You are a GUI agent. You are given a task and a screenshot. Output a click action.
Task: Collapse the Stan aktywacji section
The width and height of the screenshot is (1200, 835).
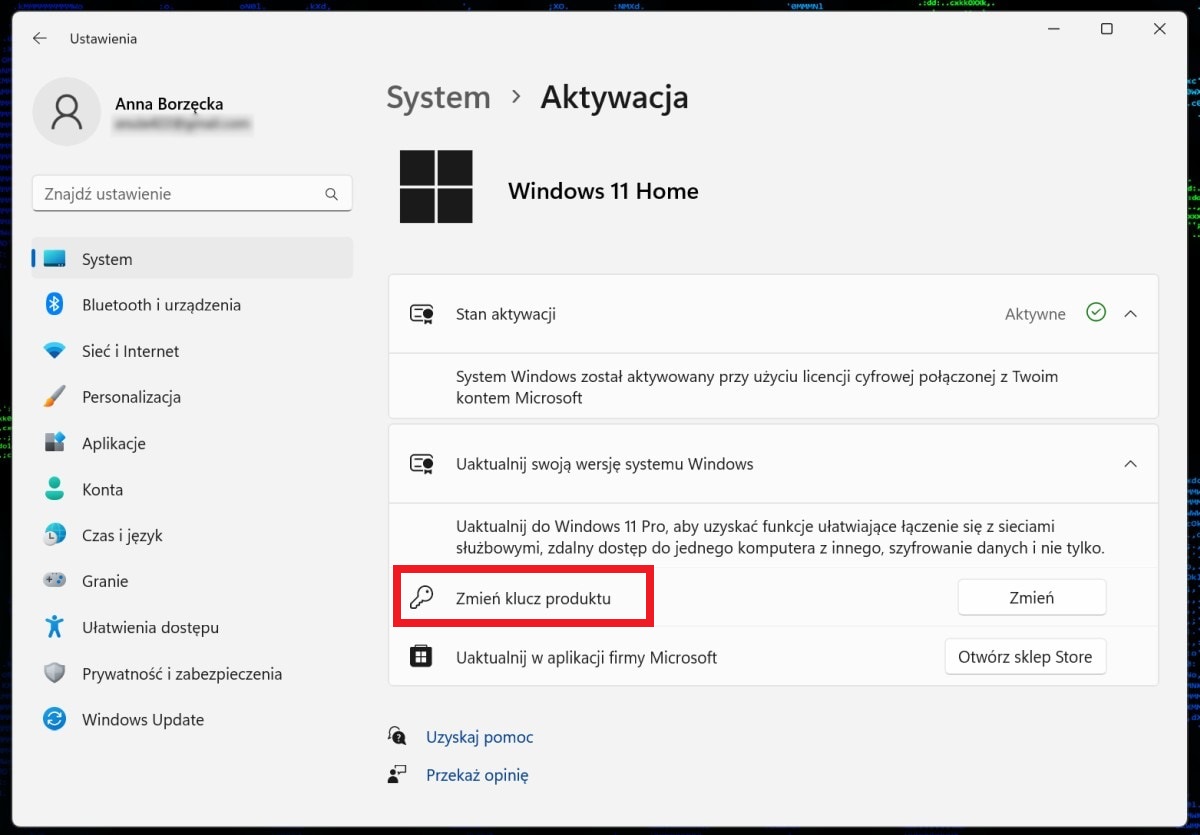coord(1130,314)
